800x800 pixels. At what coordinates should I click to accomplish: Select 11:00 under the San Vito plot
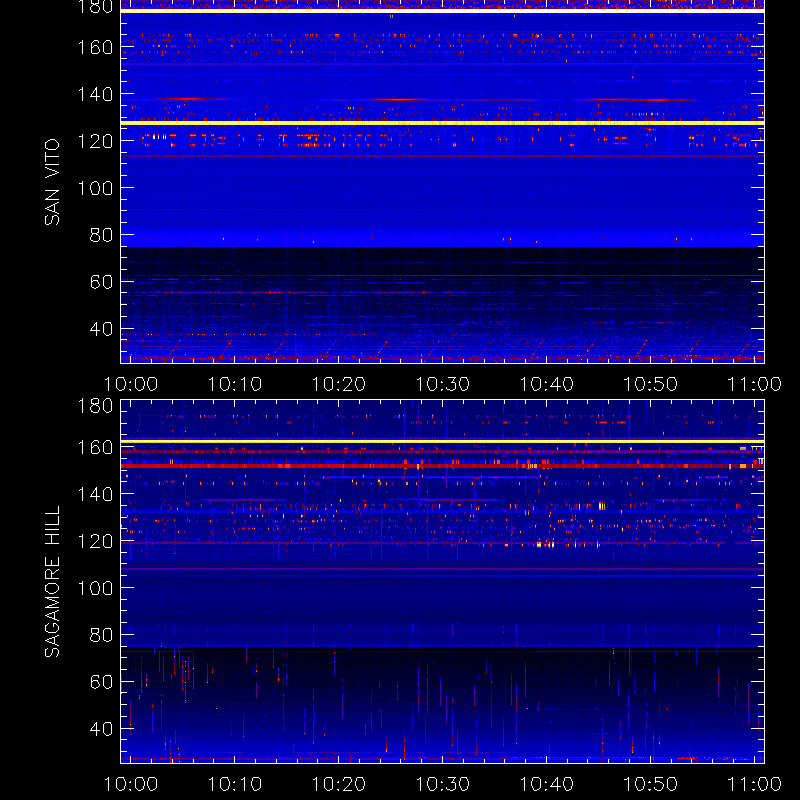coord(754,384)
